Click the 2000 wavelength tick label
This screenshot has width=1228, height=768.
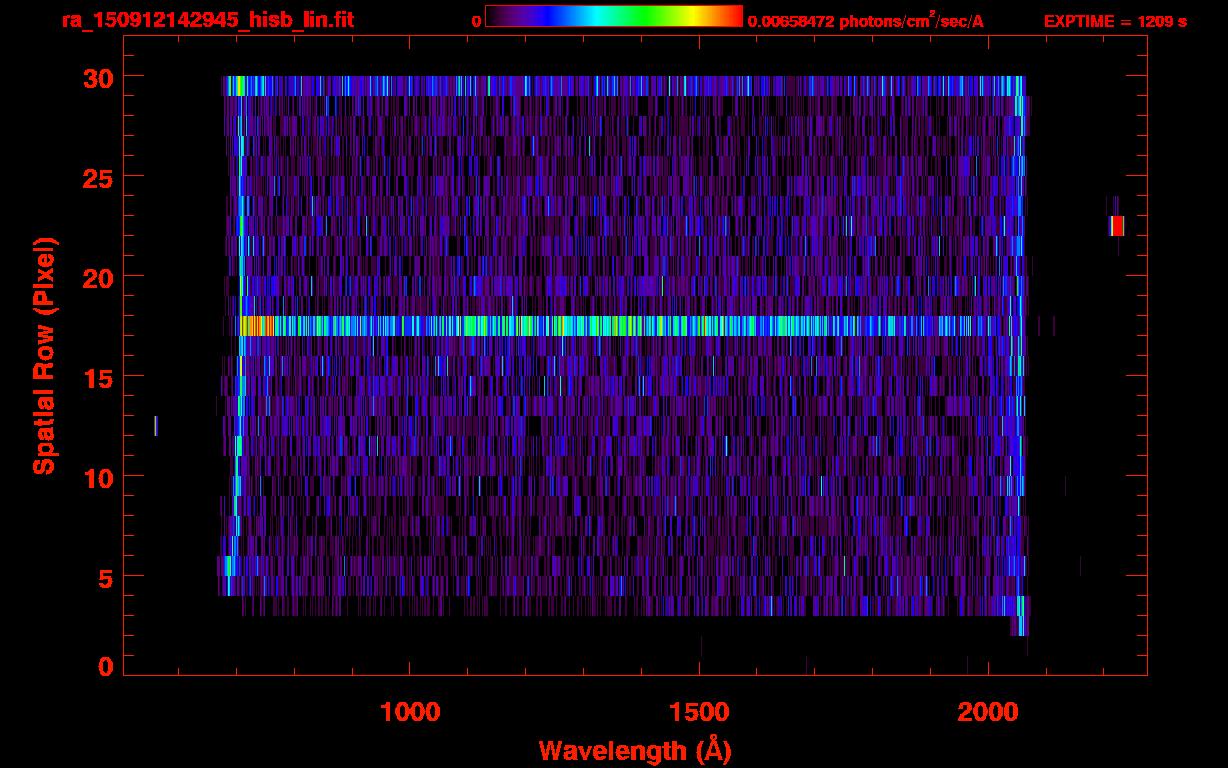tap(989, 713)
